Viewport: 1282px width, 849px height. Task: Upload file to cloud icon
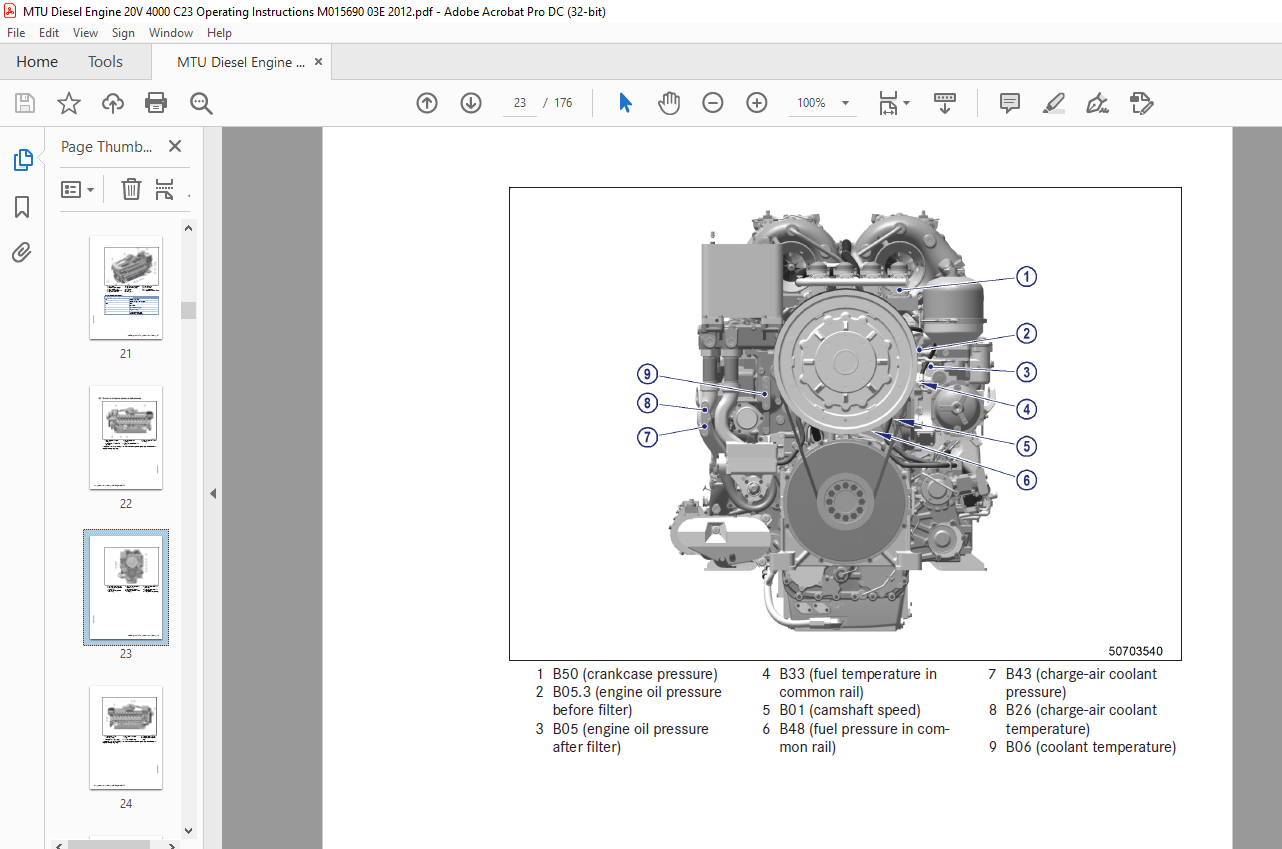coord(113,103)
